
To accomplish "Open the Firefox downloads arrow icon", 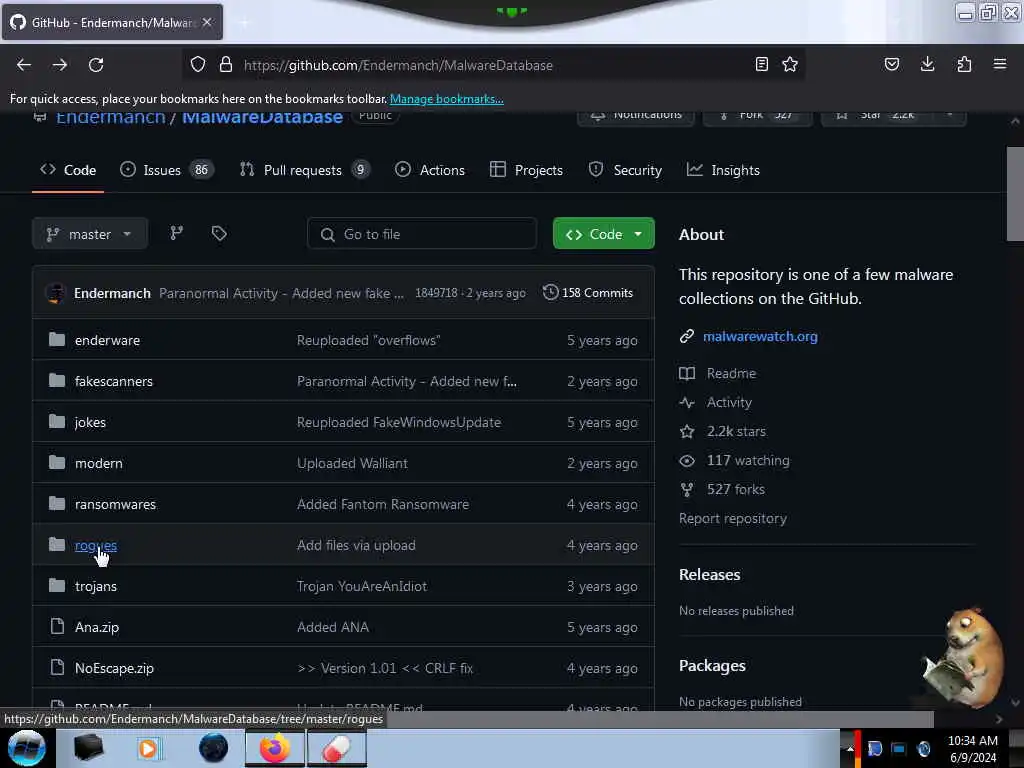I will coord(927,64).
